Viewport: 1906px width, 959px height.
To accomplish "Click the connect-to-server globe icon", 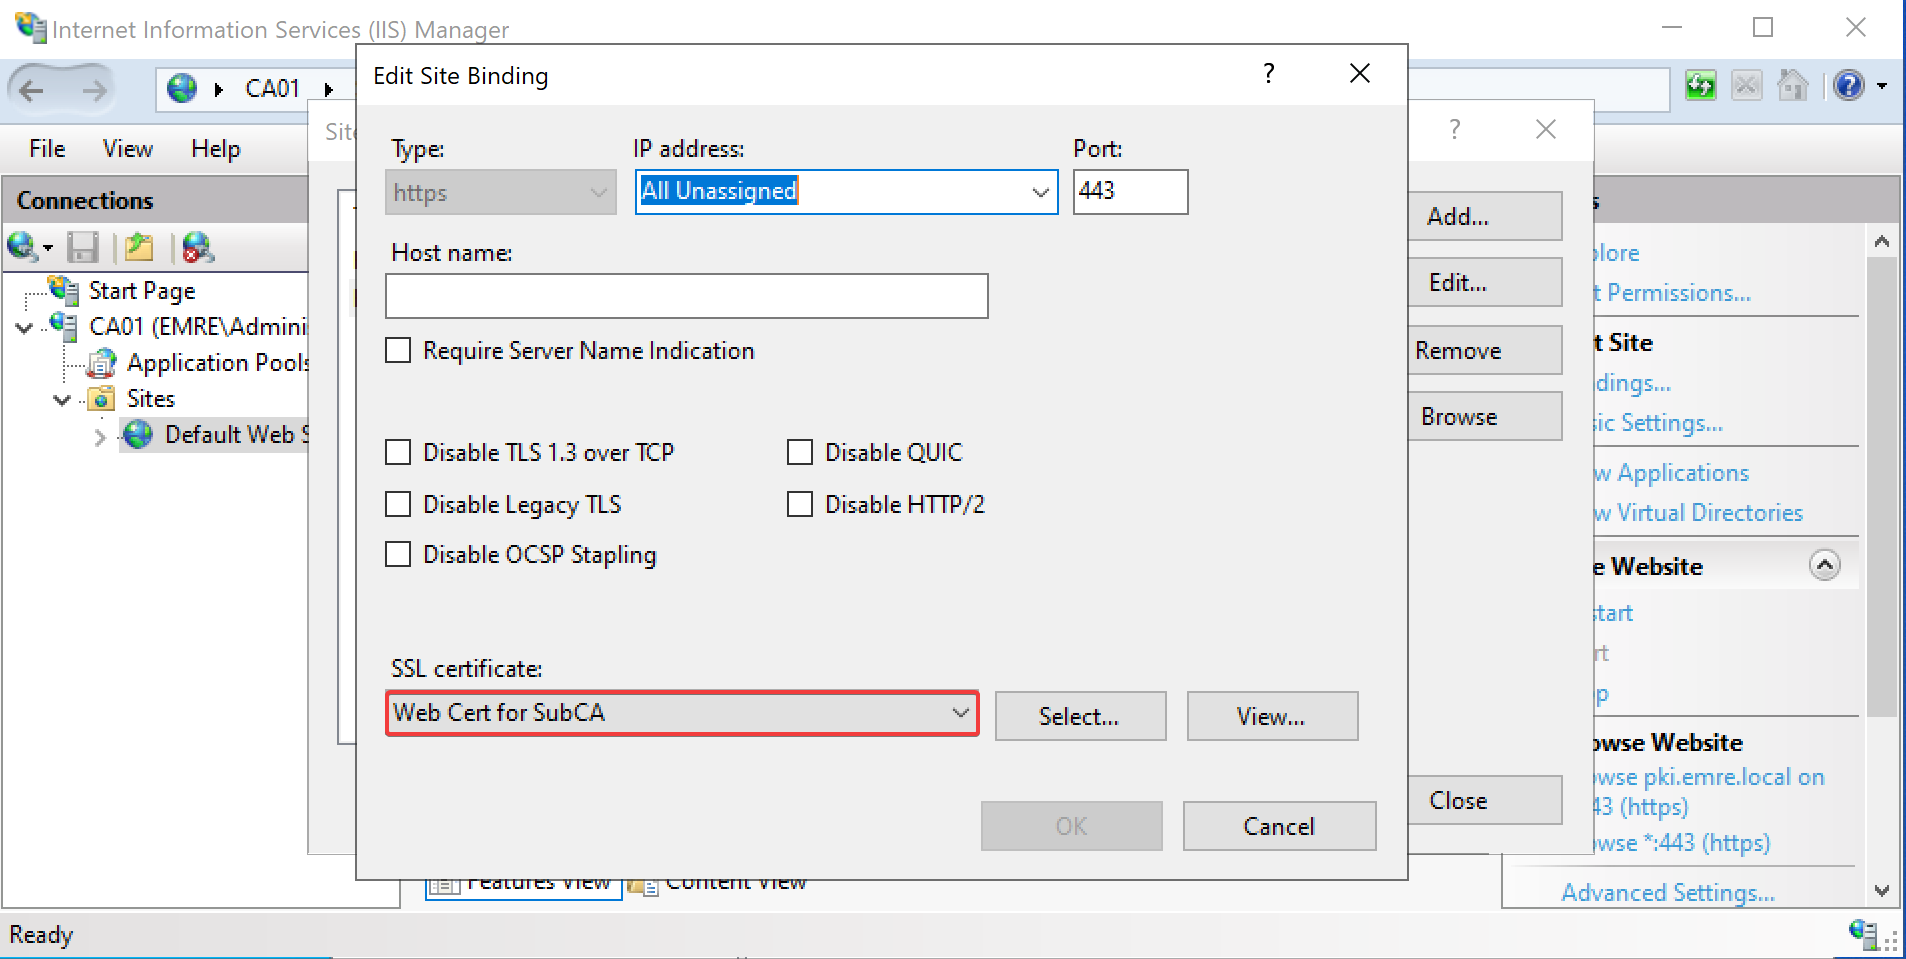I will (x=22, y=246).
